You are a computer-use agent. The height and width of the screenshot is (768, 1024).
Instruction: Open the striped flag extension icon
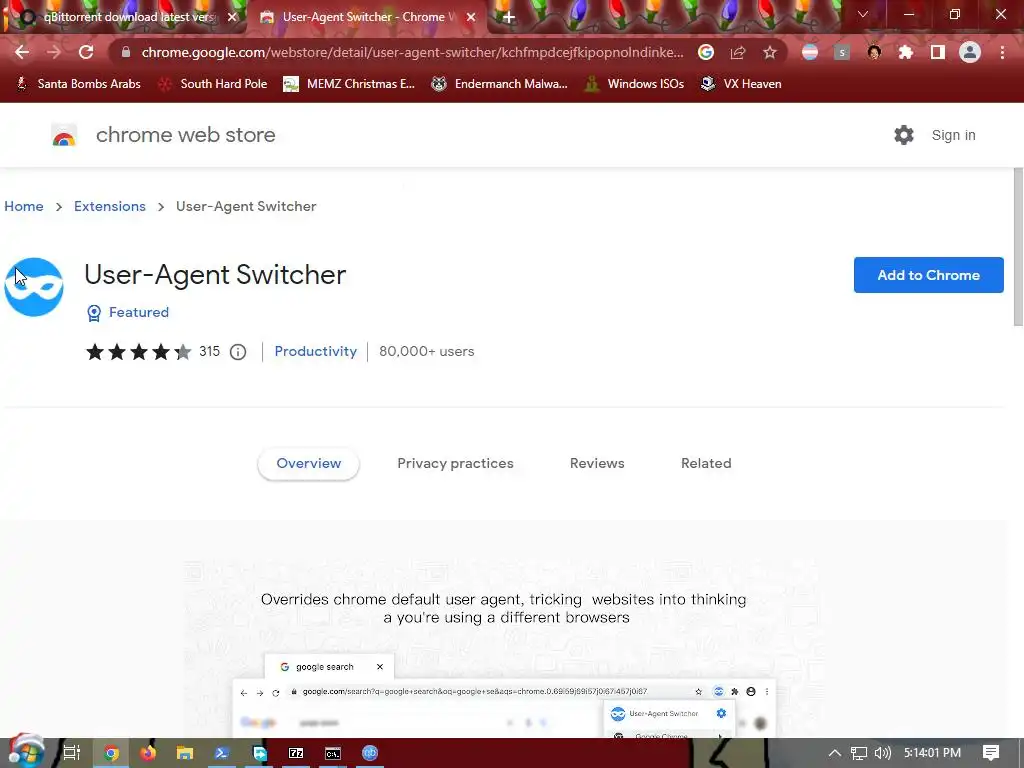[x=810, y=52]
